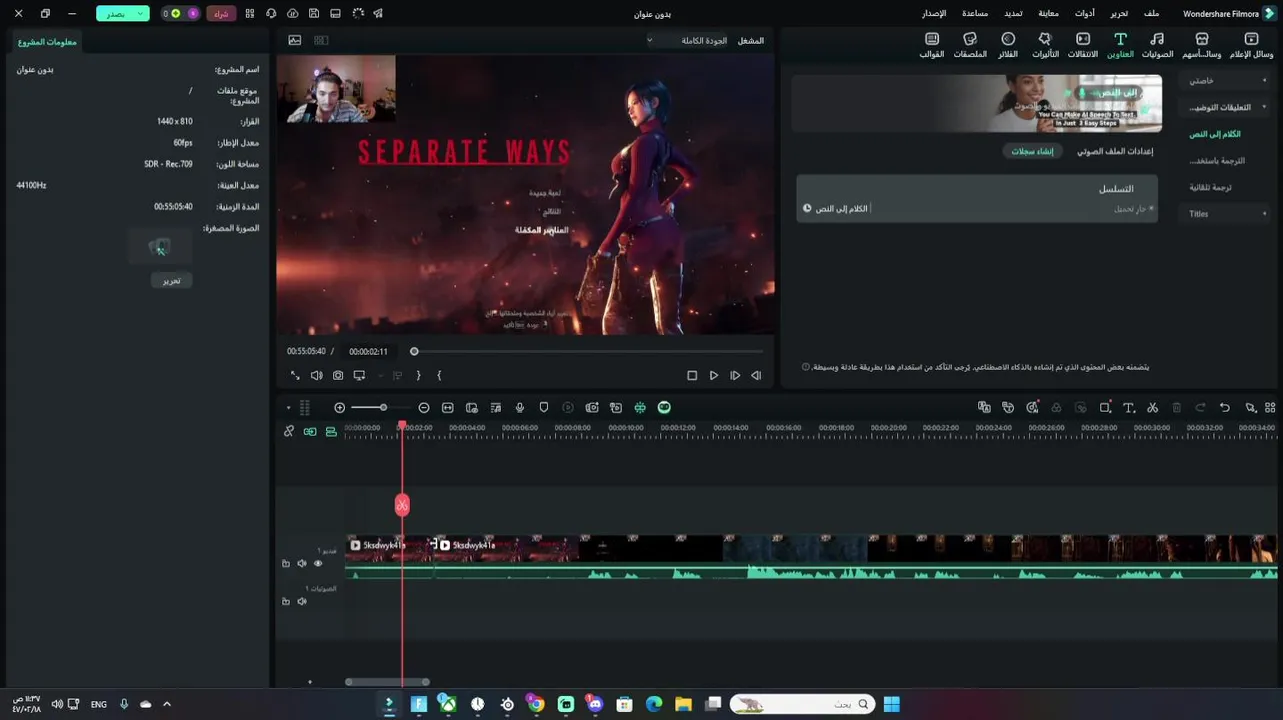Toggle the timeline link/unlink chain icon
The image size is (1283, 720).
tap(289, 432)
